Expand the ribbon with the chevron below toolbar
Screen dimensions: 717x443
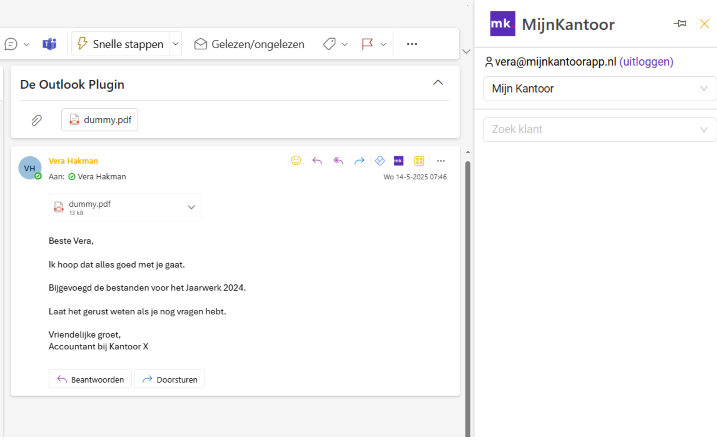466,51
